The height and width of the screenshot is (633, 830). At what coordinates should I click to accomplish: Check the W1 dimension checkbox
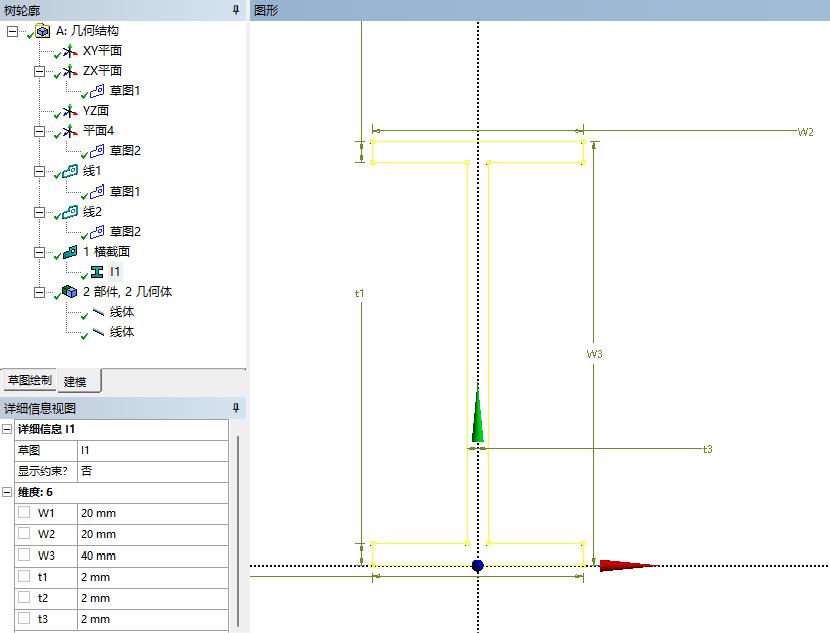[x=23, y=513]
